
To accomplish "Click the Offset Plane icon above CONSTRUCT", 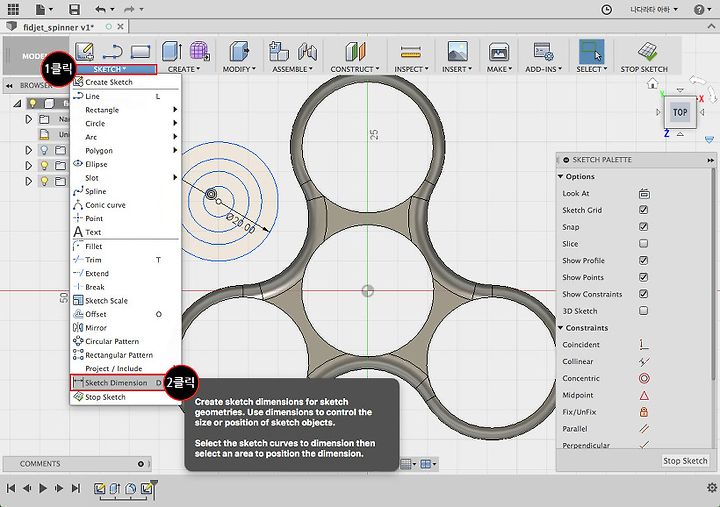I will 355,51.
